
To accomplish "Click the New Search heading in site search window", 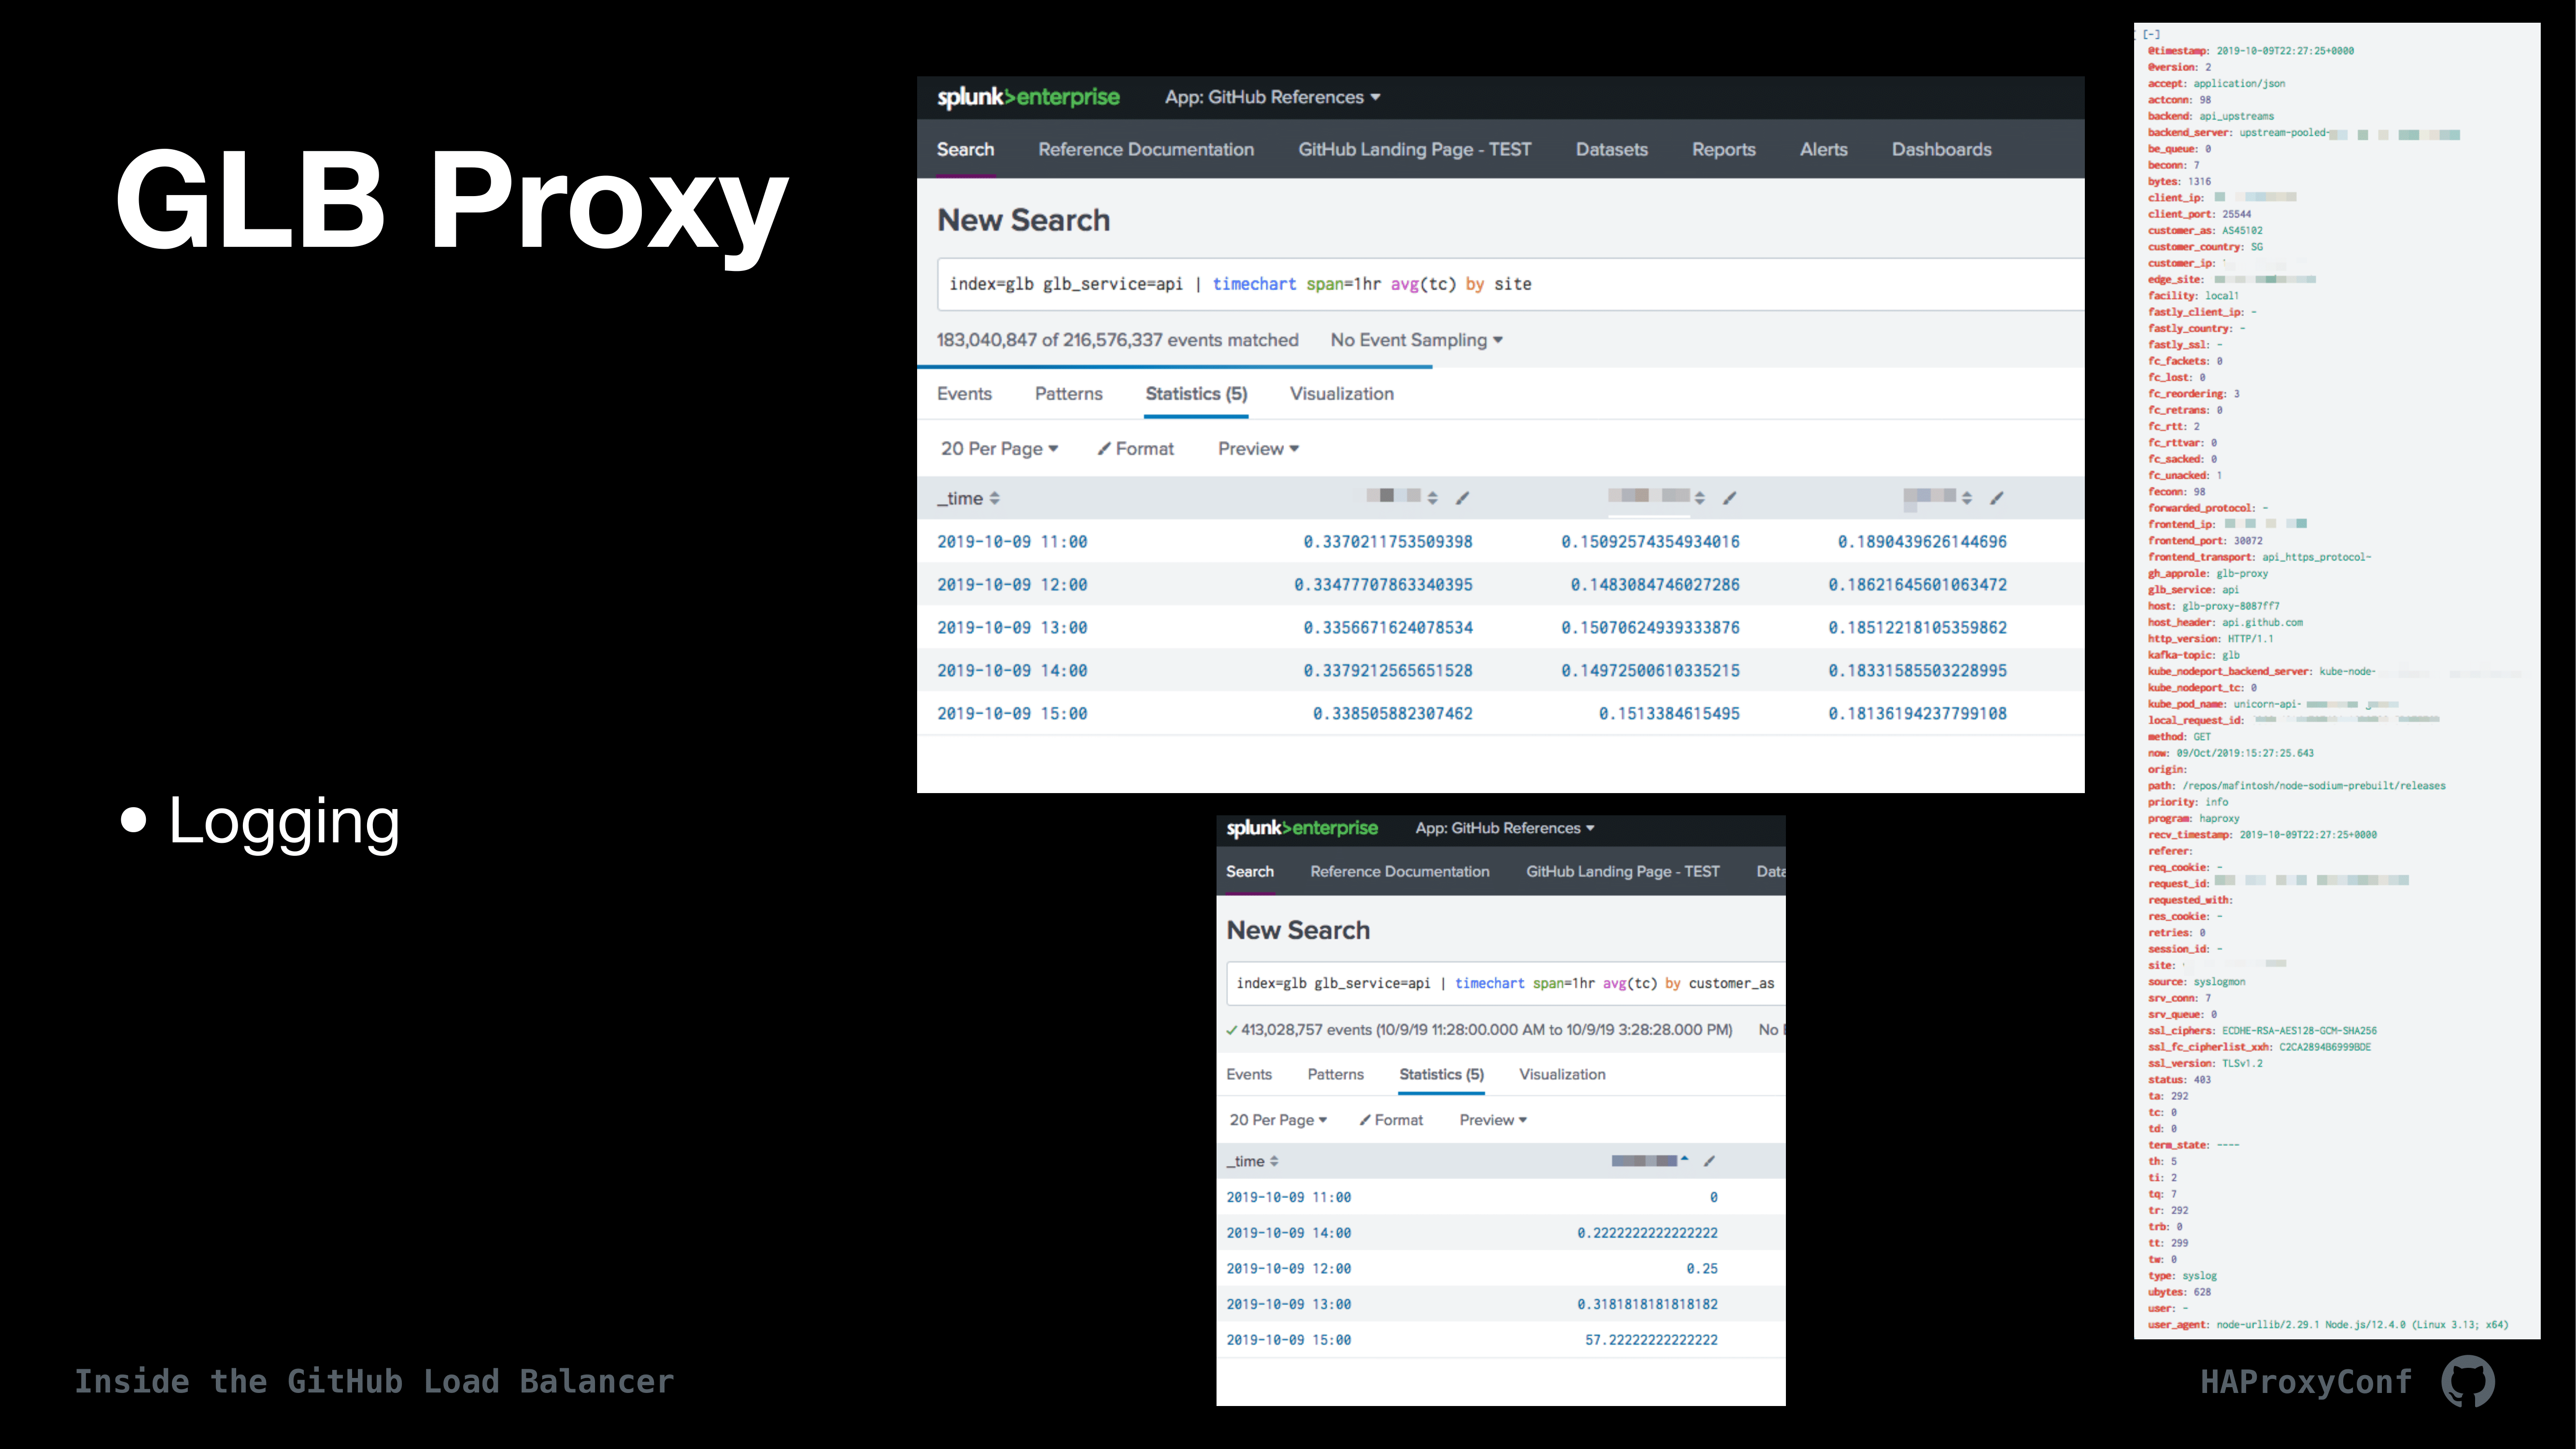I will click(x=1024, y=220).
